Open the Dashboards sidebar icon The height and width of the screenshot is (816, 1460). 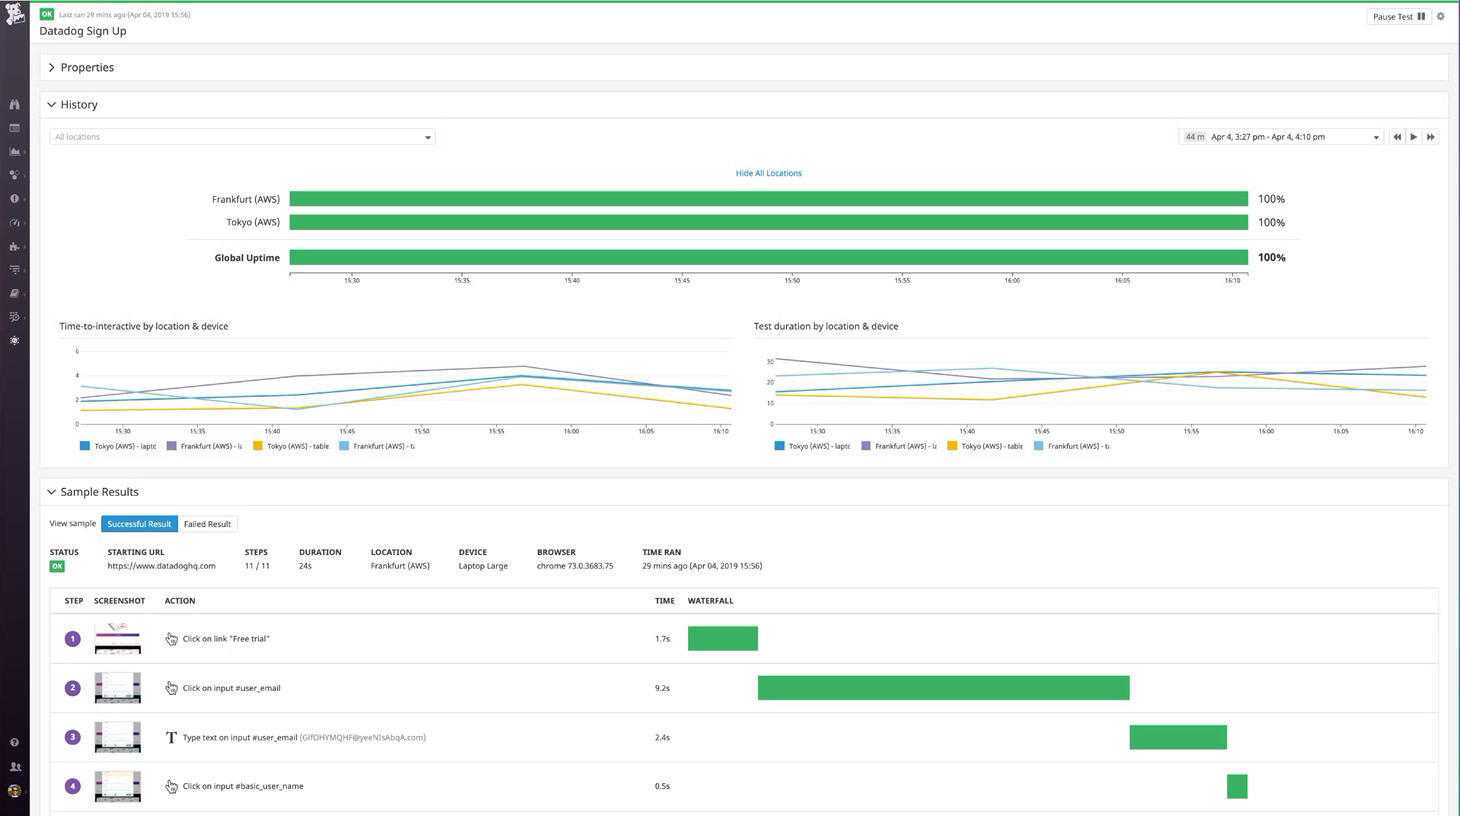coord(14,128)
